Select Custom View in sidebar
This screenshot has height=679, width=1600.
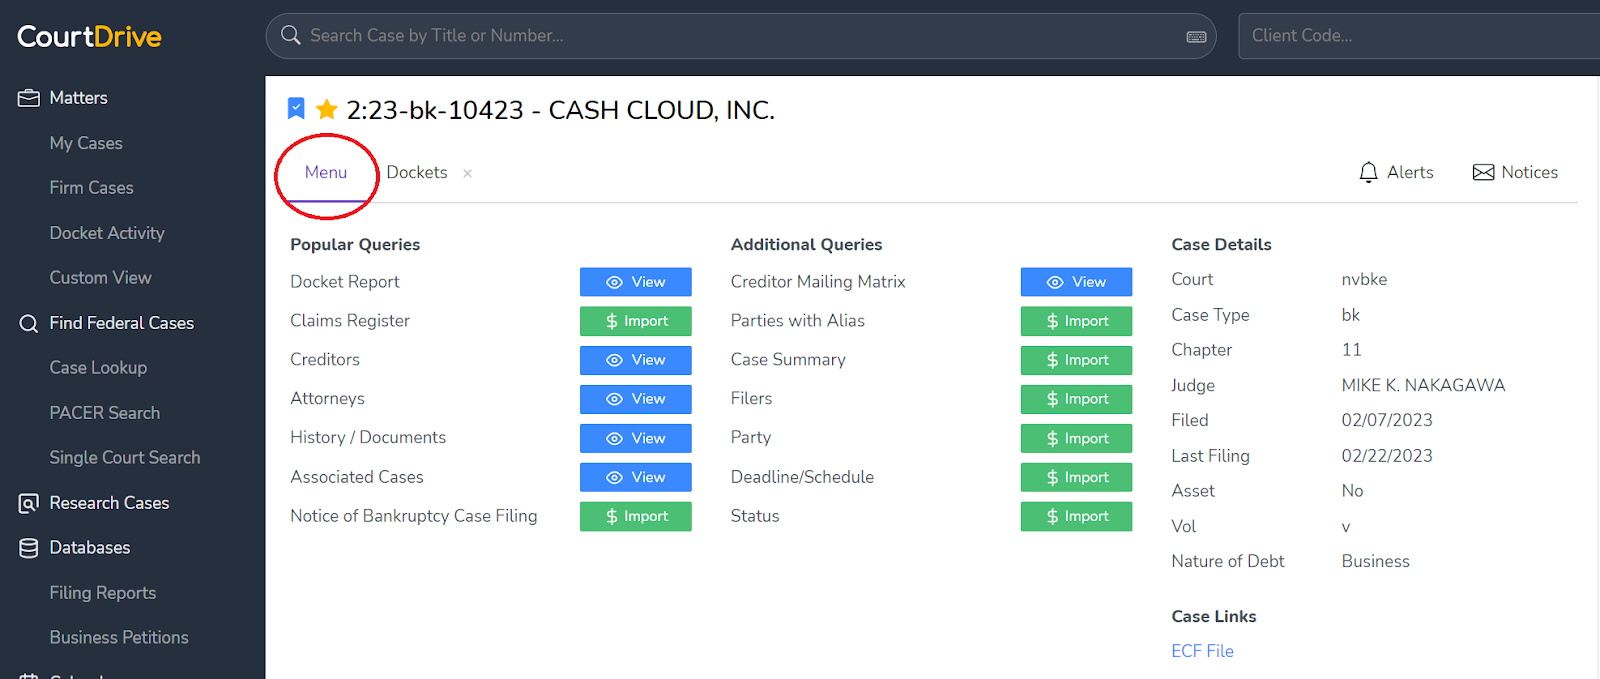tap(100, 277)
